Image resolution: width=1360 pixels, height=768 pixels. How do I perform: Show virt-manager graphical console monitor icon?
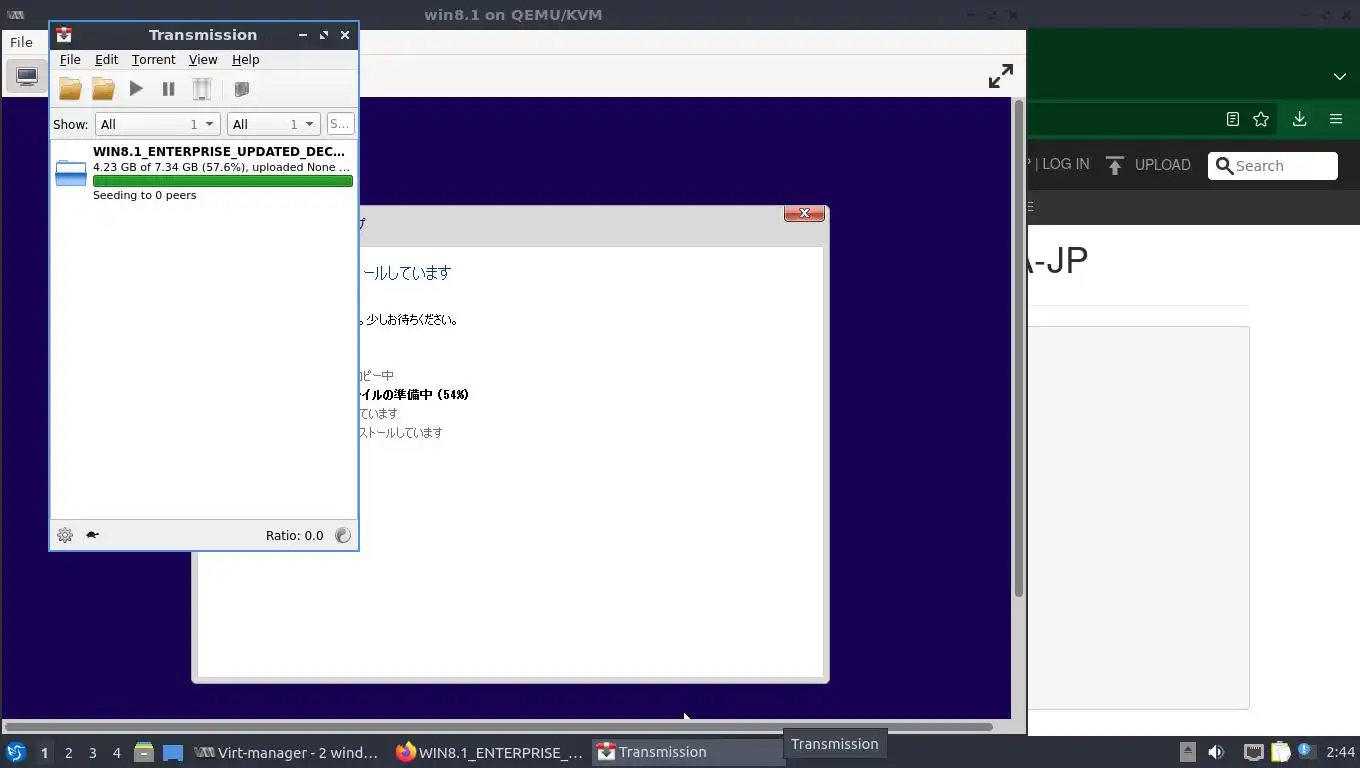click(27, 76)
